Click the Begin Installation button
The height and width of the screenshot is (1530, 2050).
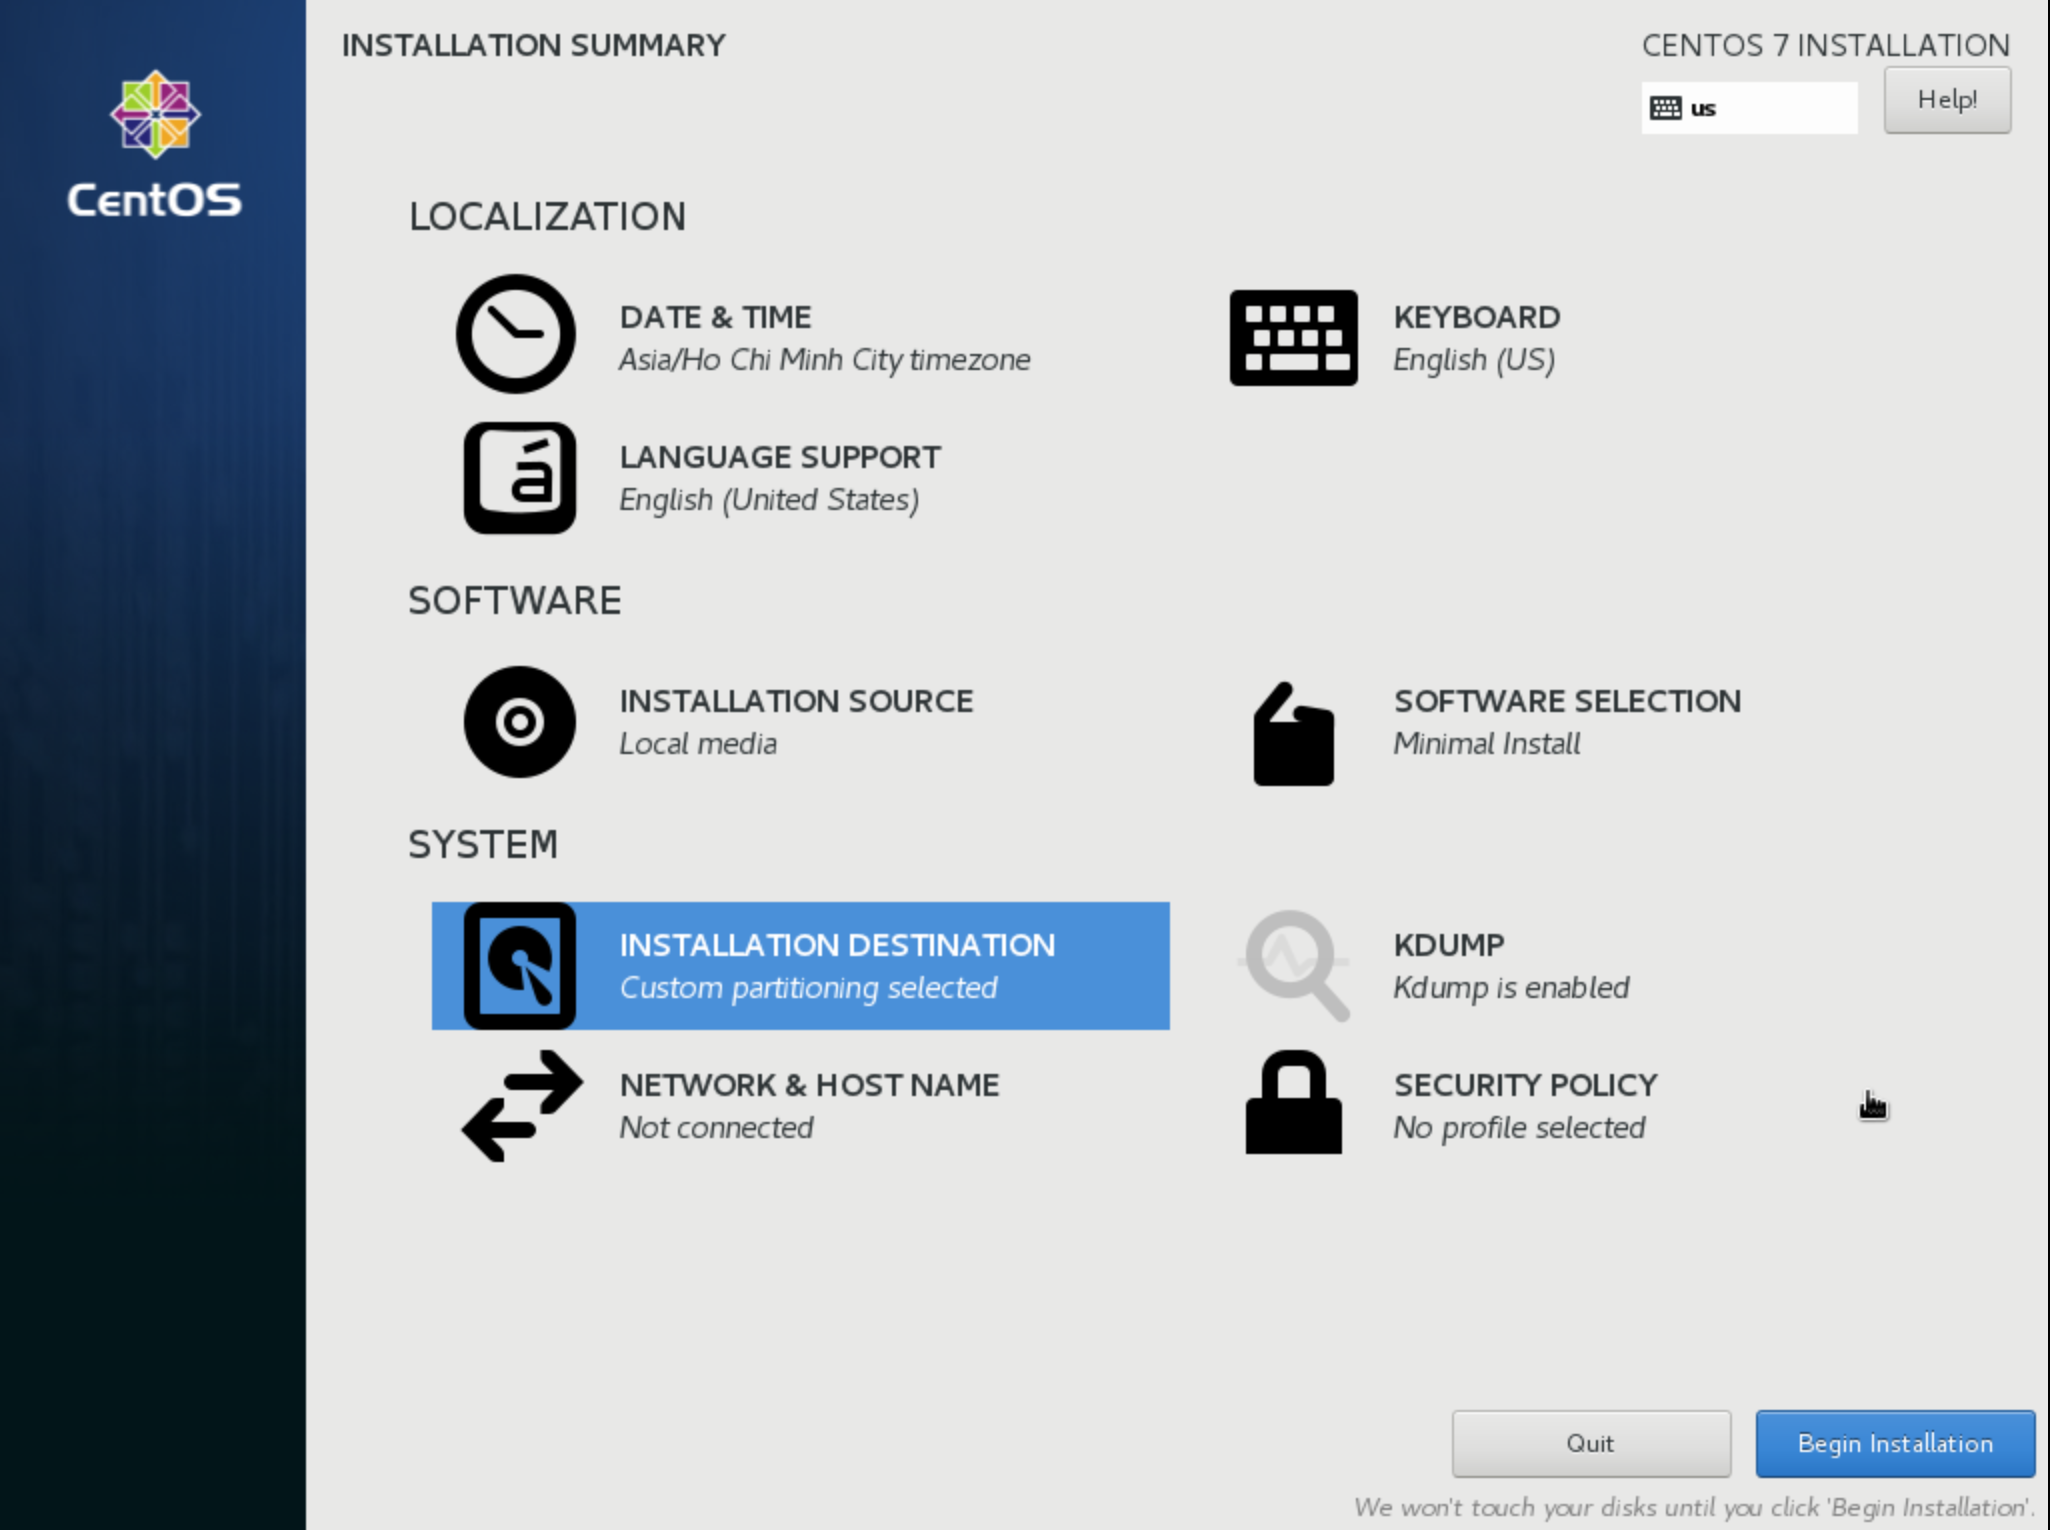click(x=1895, y=1443)
